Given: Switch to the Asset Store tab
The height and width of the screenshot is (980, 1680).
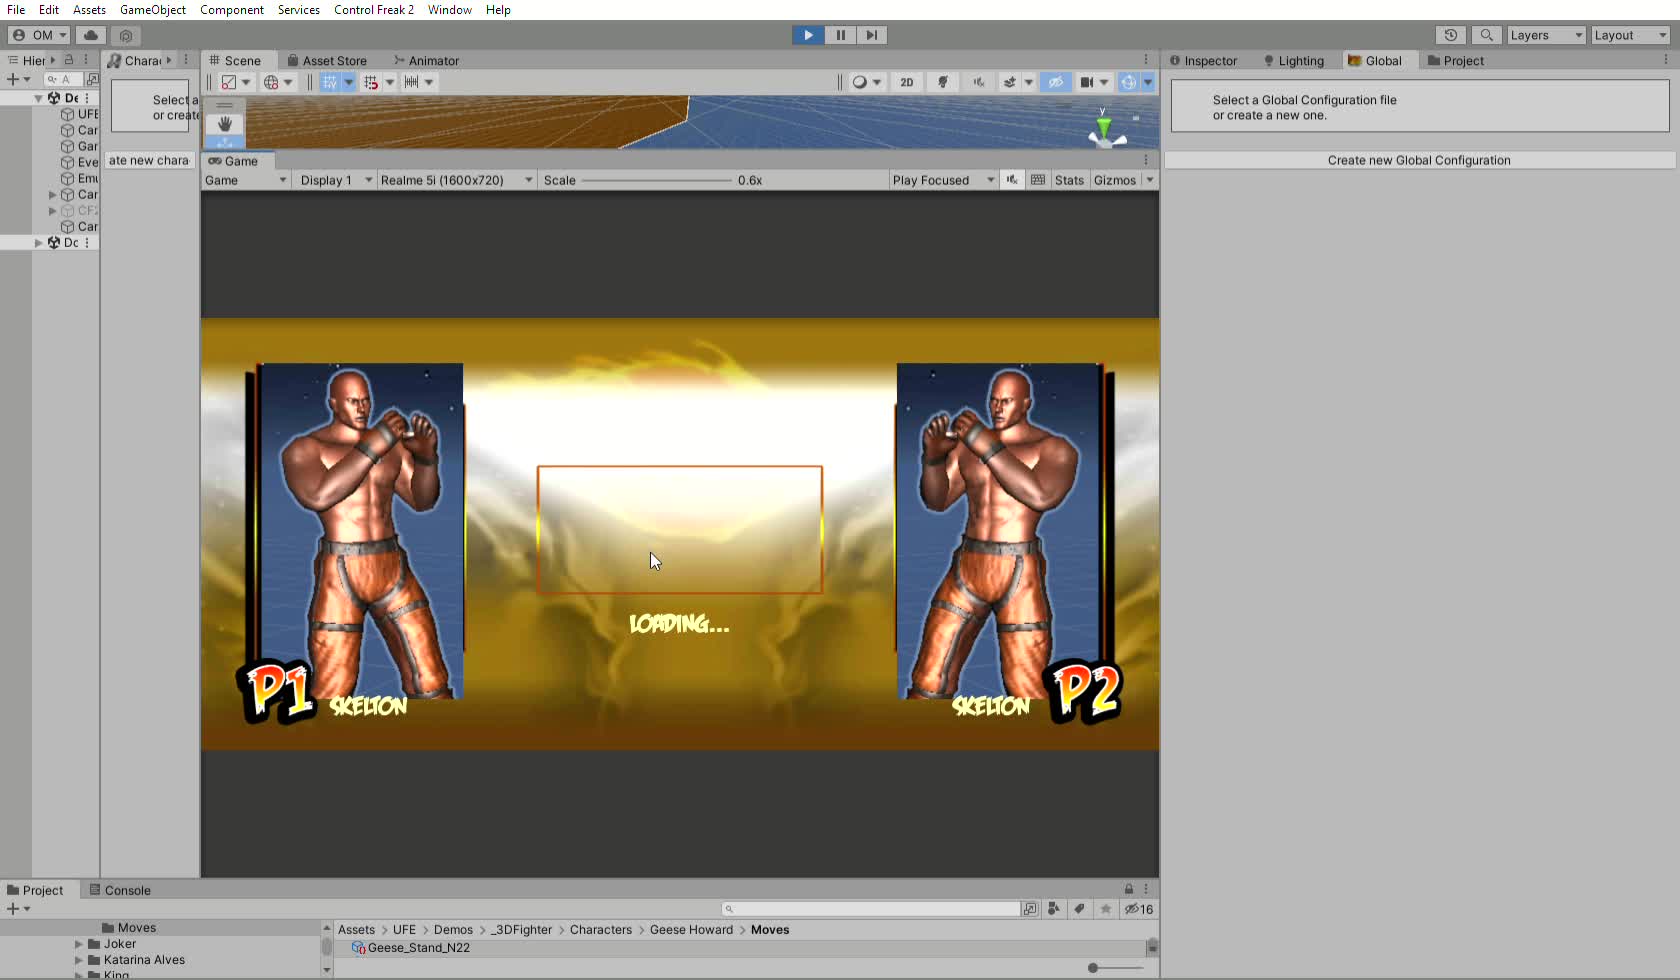Looking at the screenshot, I should 327,61.
